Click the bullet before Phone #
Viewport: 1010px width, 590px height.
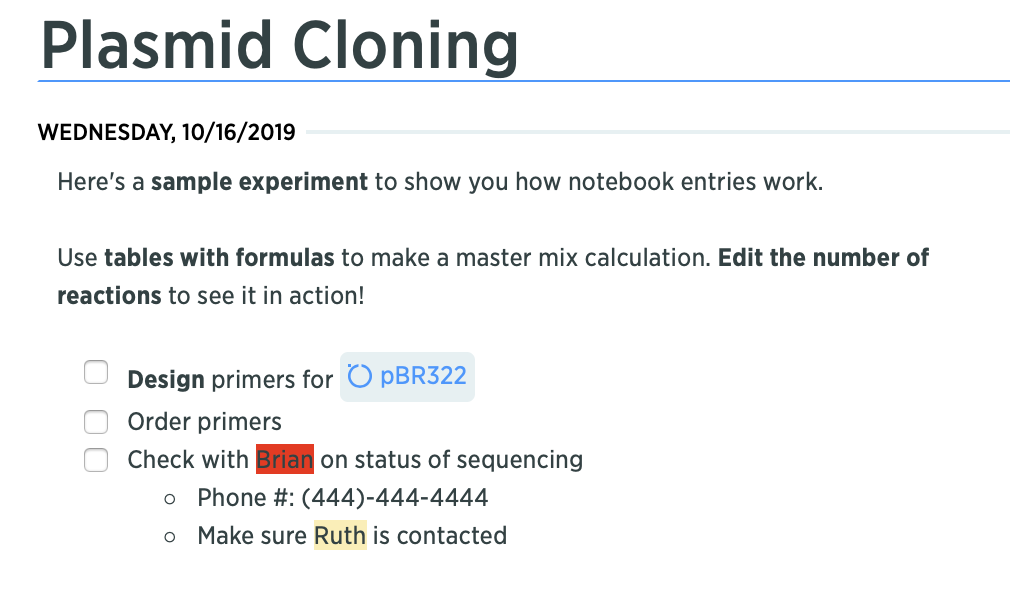pyautogui.click(x=170, y=499)
